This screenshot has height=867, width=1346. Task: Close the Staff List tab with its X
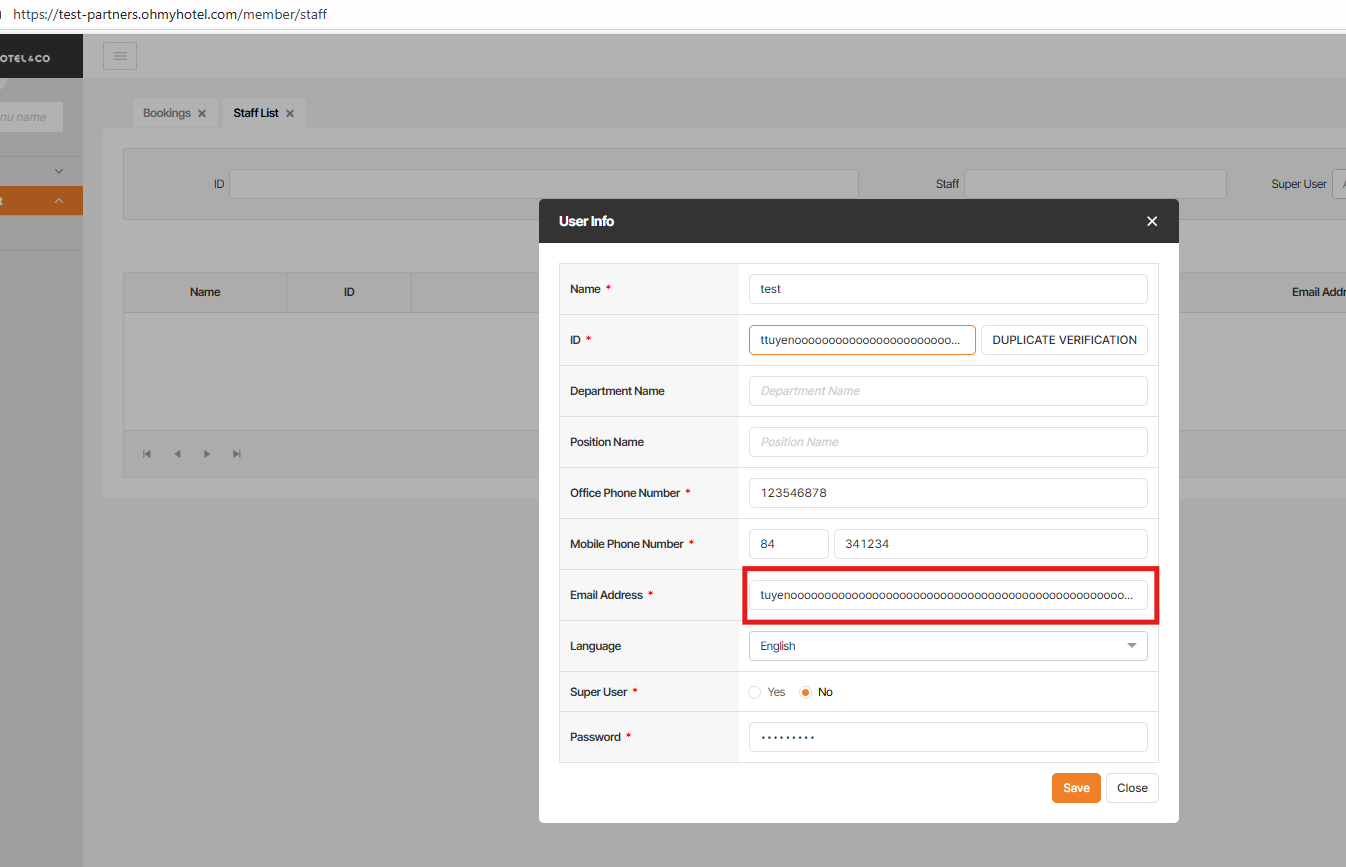click(290, 114)
